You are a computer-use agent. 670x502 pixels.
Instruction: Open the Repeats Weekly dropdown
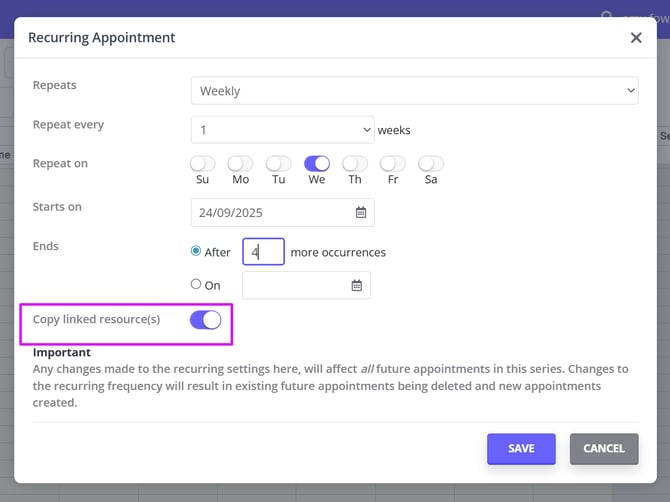[x=414, y=91]
